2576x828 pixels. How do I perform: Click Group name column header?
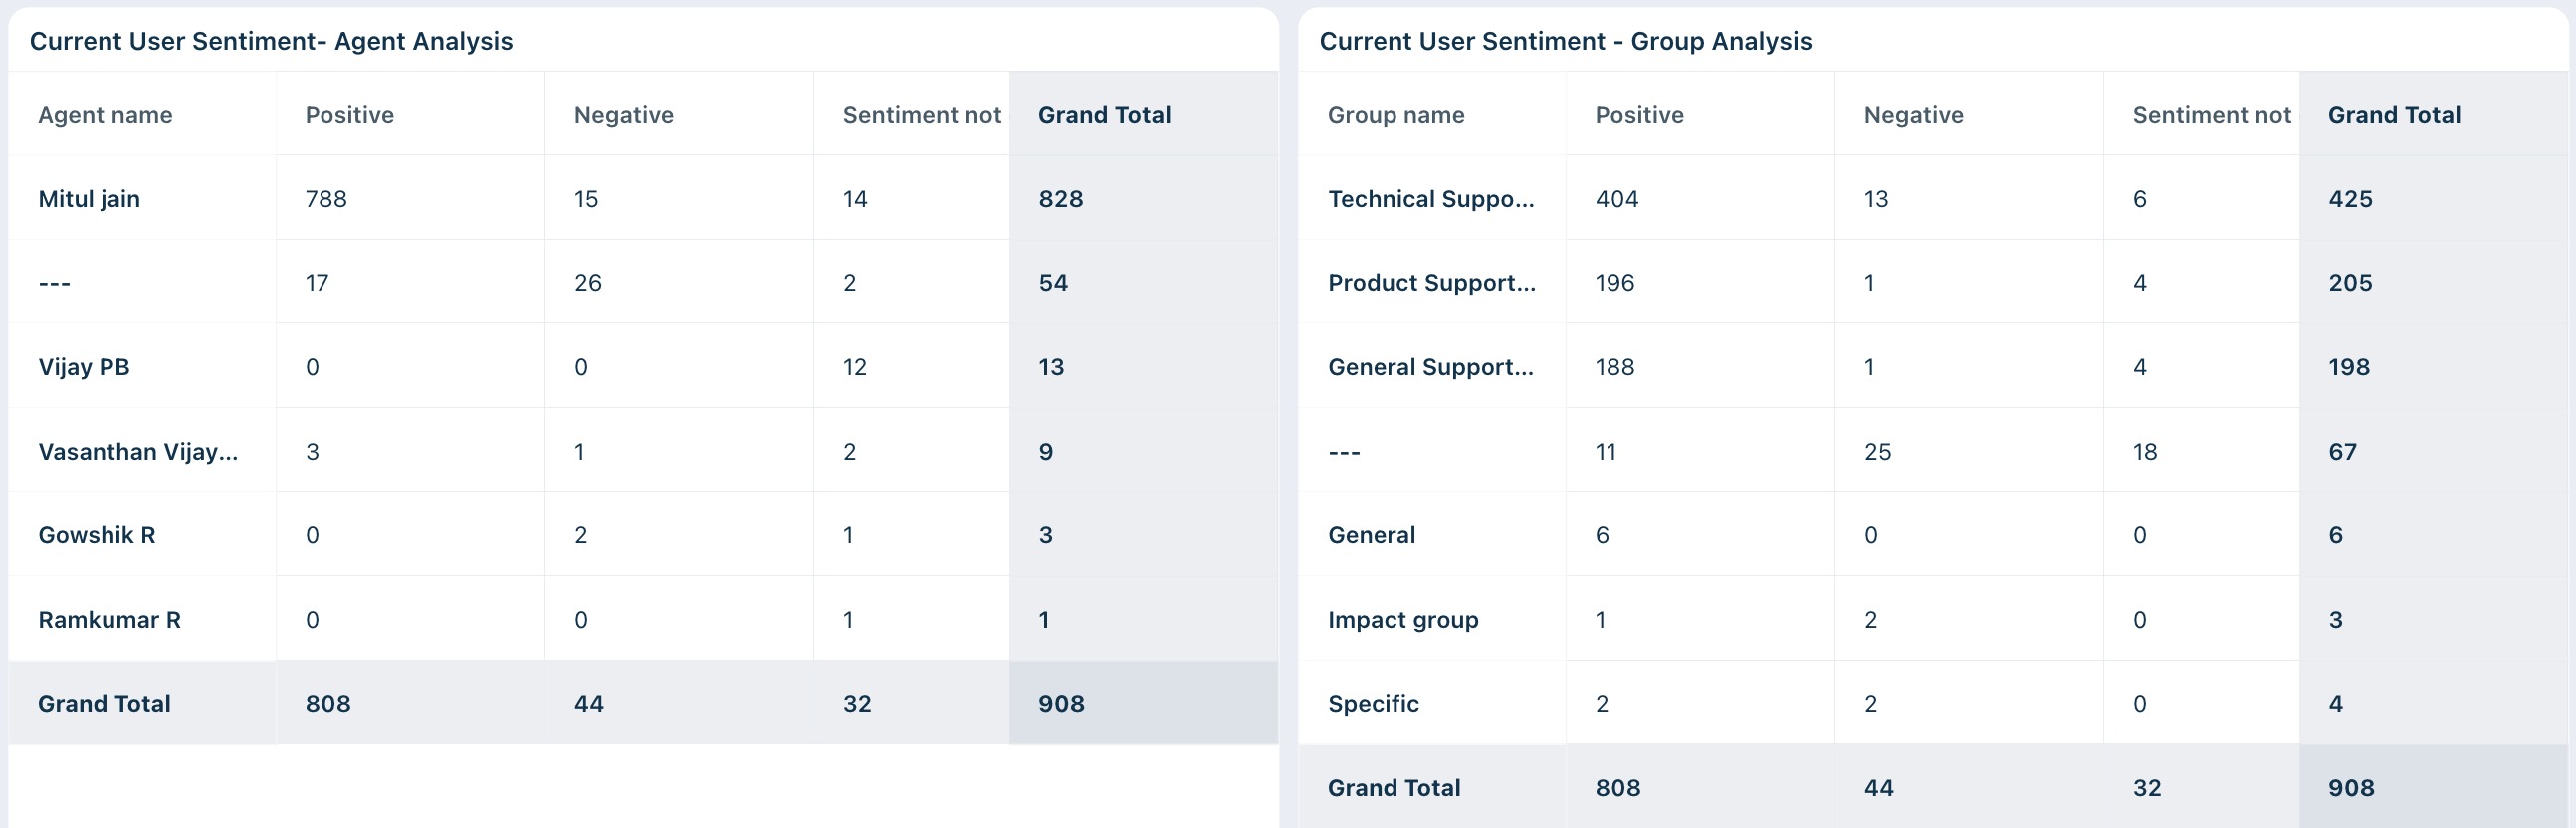pyautogui.click(x=1395, y=115)
